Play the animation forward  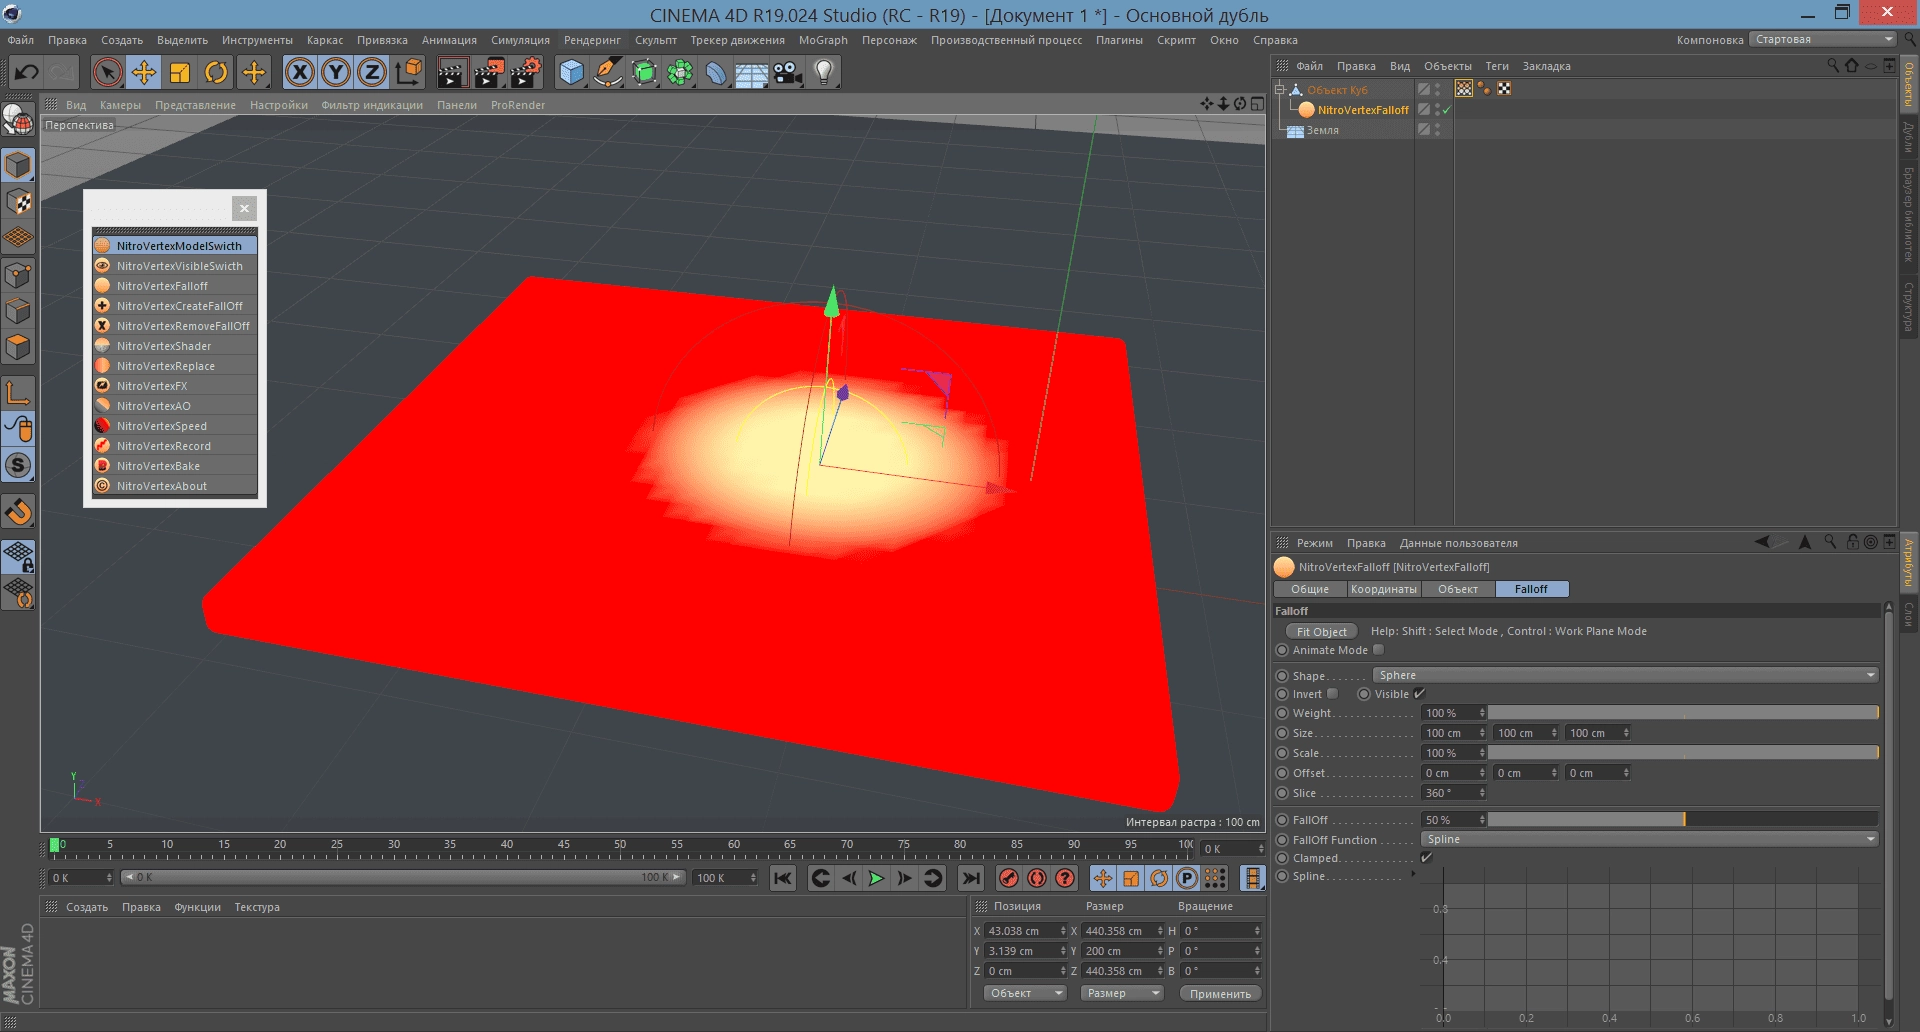click(876, 878)
